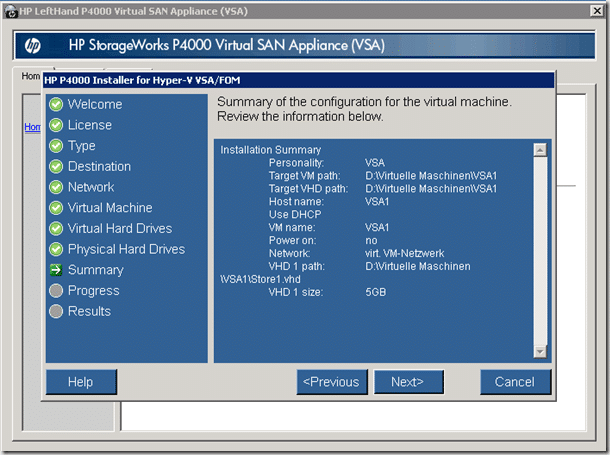Click the installer title bar text
Screen dimensions: 610x455
pos(142,80)
